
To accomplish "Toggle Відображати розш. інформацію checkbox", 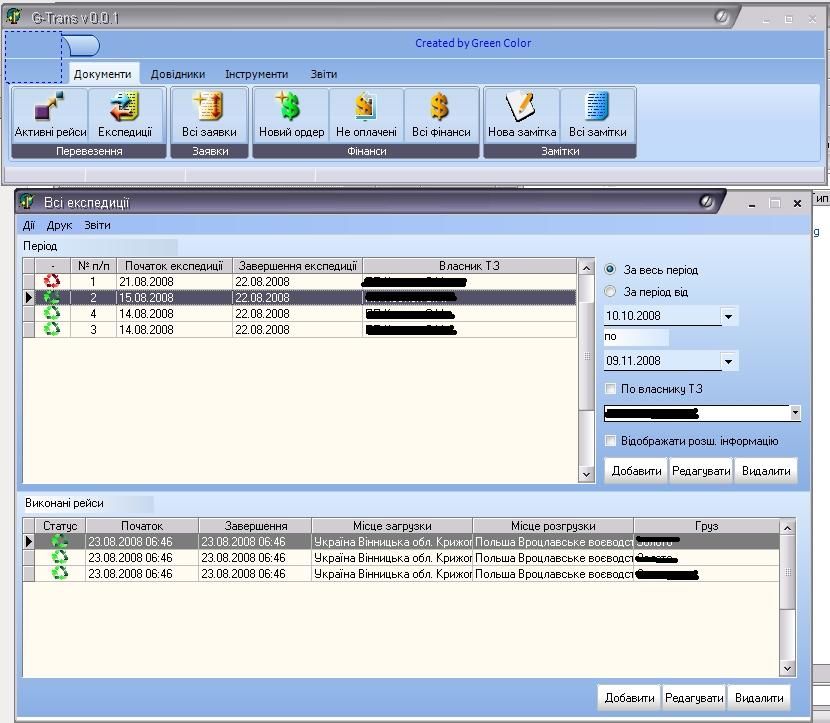I will [610, 440].
